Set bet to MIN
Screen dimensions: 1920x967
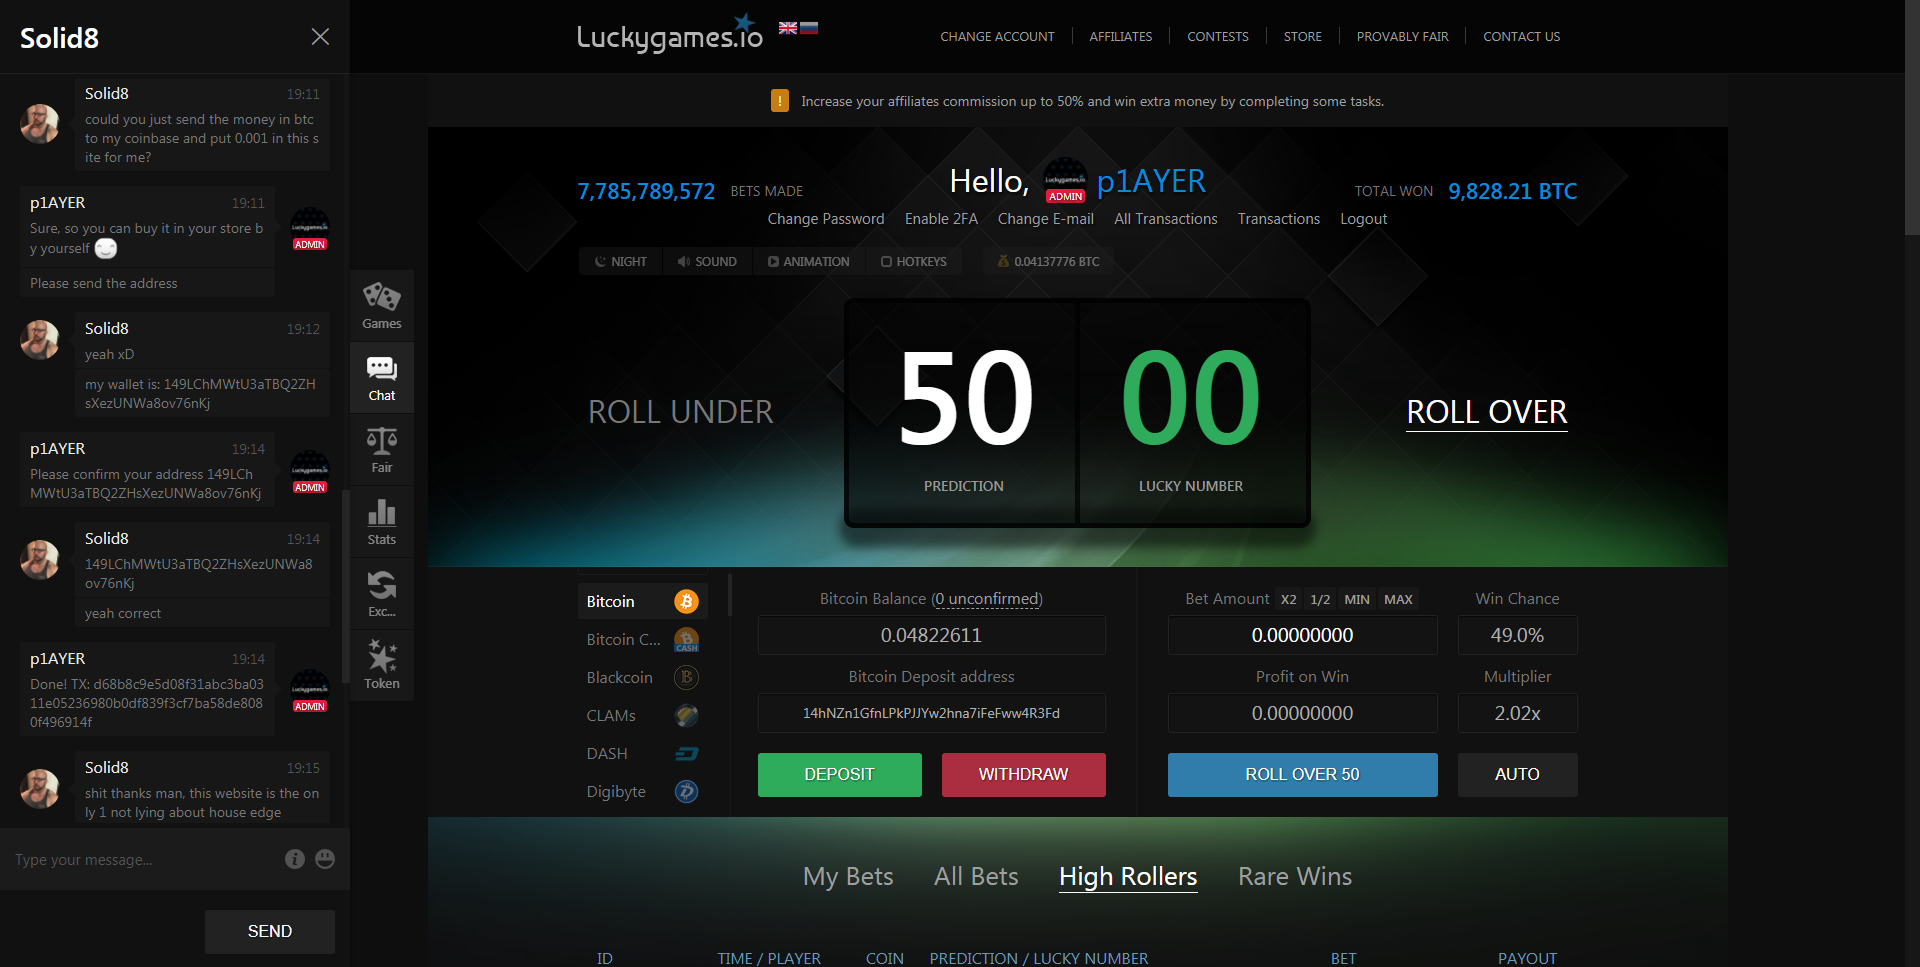tap(1357, 600)
